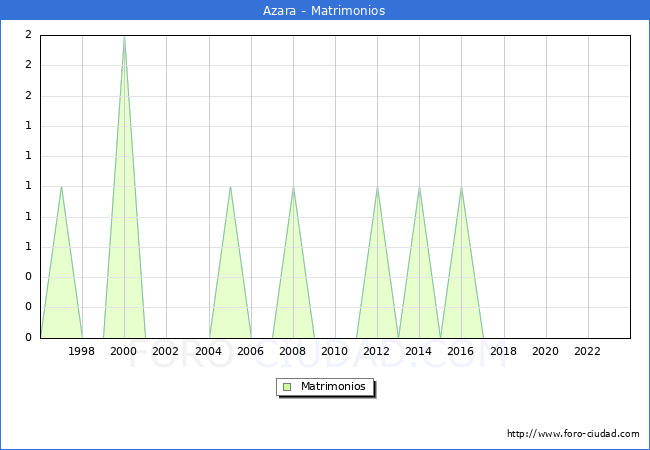Click the 2006 x-axis label

pyautogui.click(x=250, y=351)
